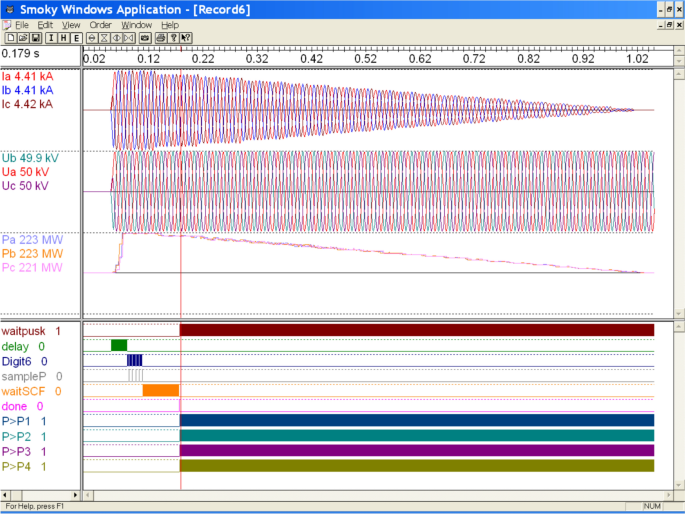Open the Help menu

170,25
